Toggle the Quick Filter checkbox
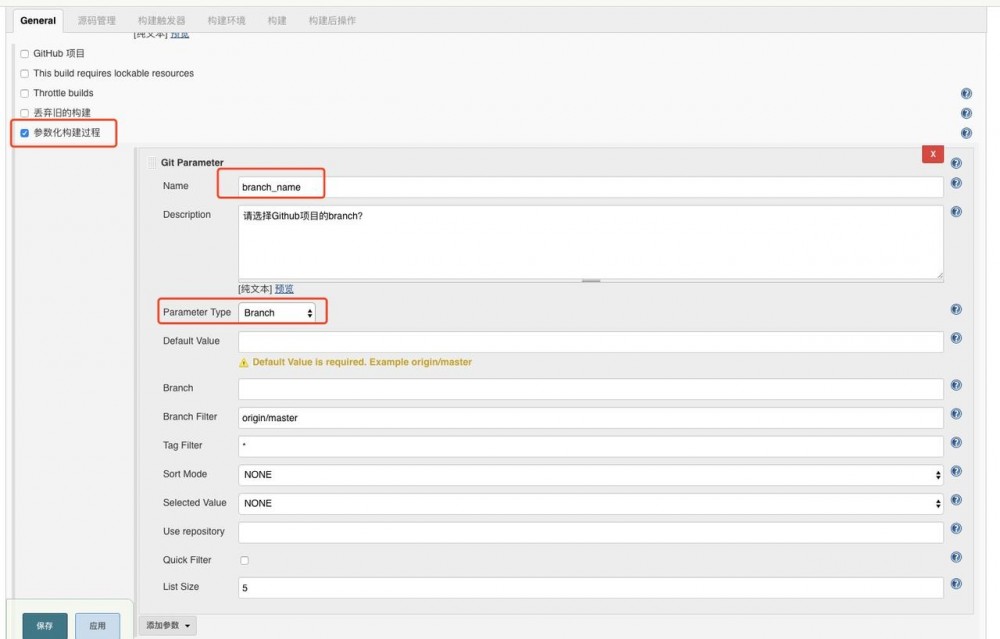1000x639 pixels. coord(244,561)
